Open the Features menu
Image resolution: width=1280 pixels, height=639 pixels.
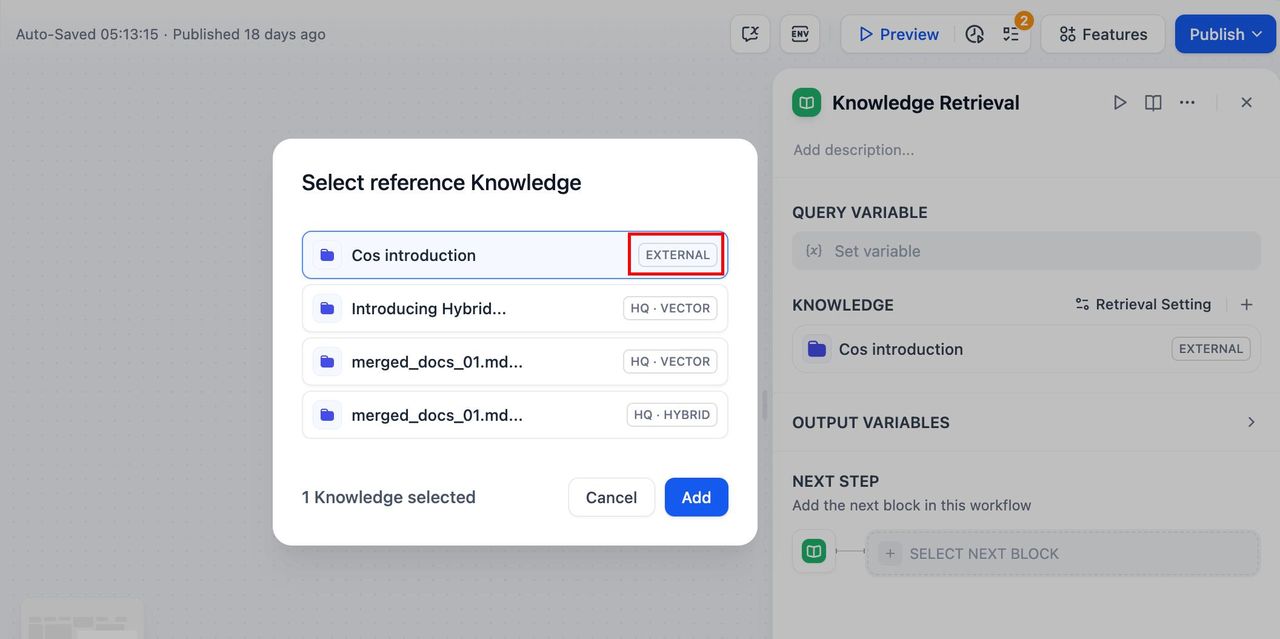click(x=1102, y=34)
